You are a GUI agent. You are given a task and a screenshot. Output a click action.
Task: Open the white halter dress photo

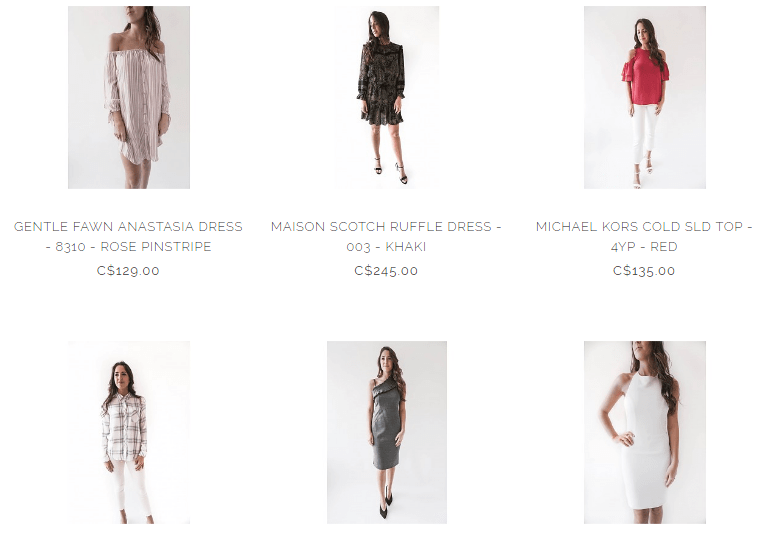645,432
